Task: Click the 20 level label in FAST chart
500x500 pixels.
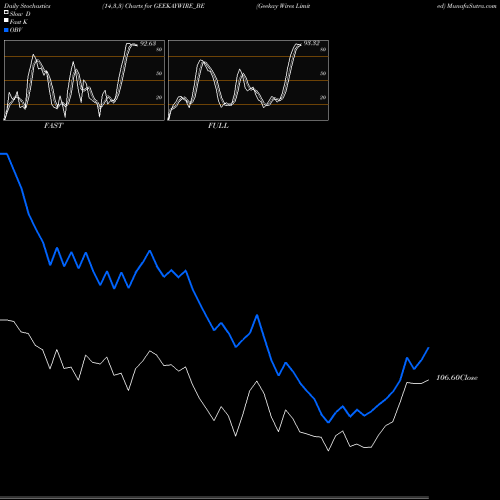Action: point(159,97)
